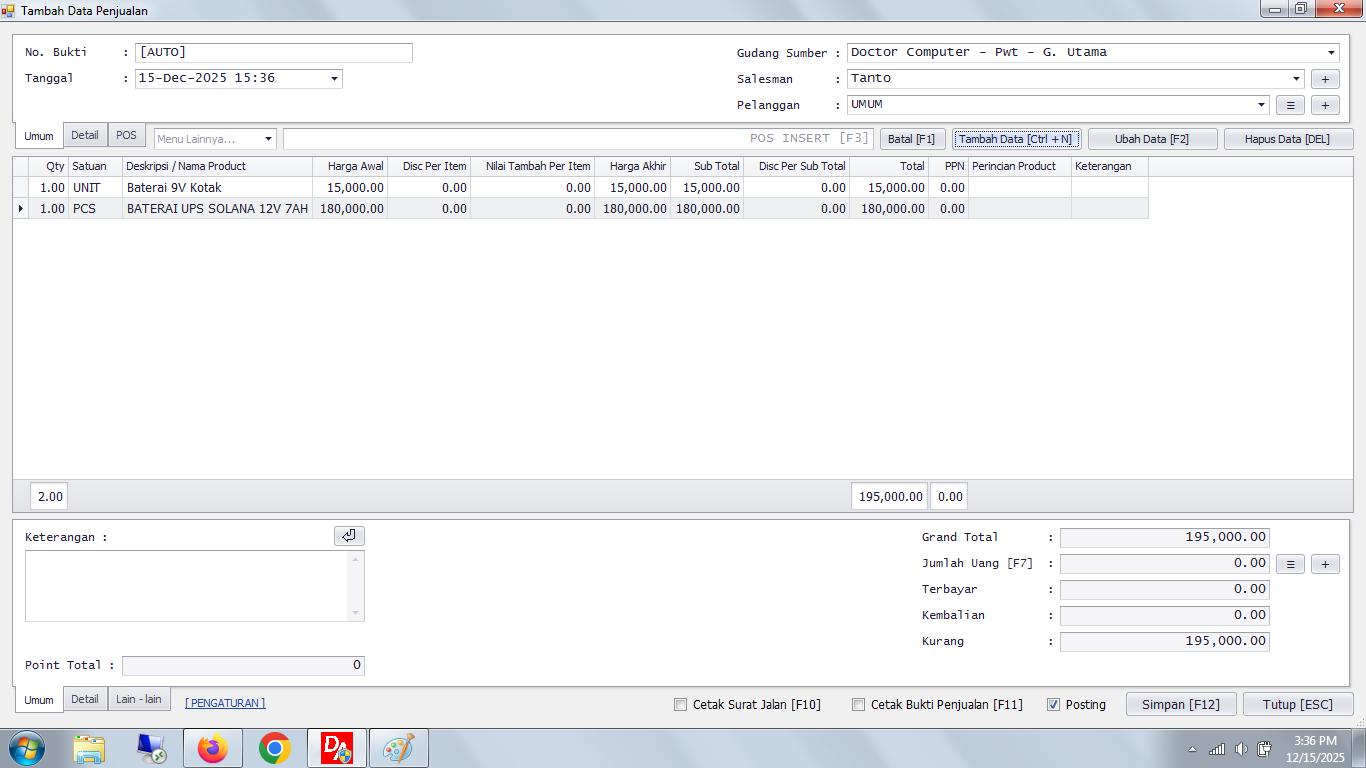Viewport: 1366px width, 768px height.
Task: Open the PENGATURAN settings link
Action: pos(225,702)
